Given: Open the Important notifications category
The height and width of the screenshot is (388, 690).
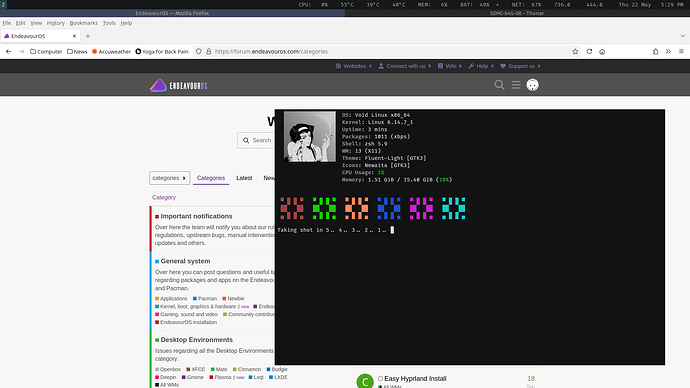Looking at the screenshot, I should point(196,216).
